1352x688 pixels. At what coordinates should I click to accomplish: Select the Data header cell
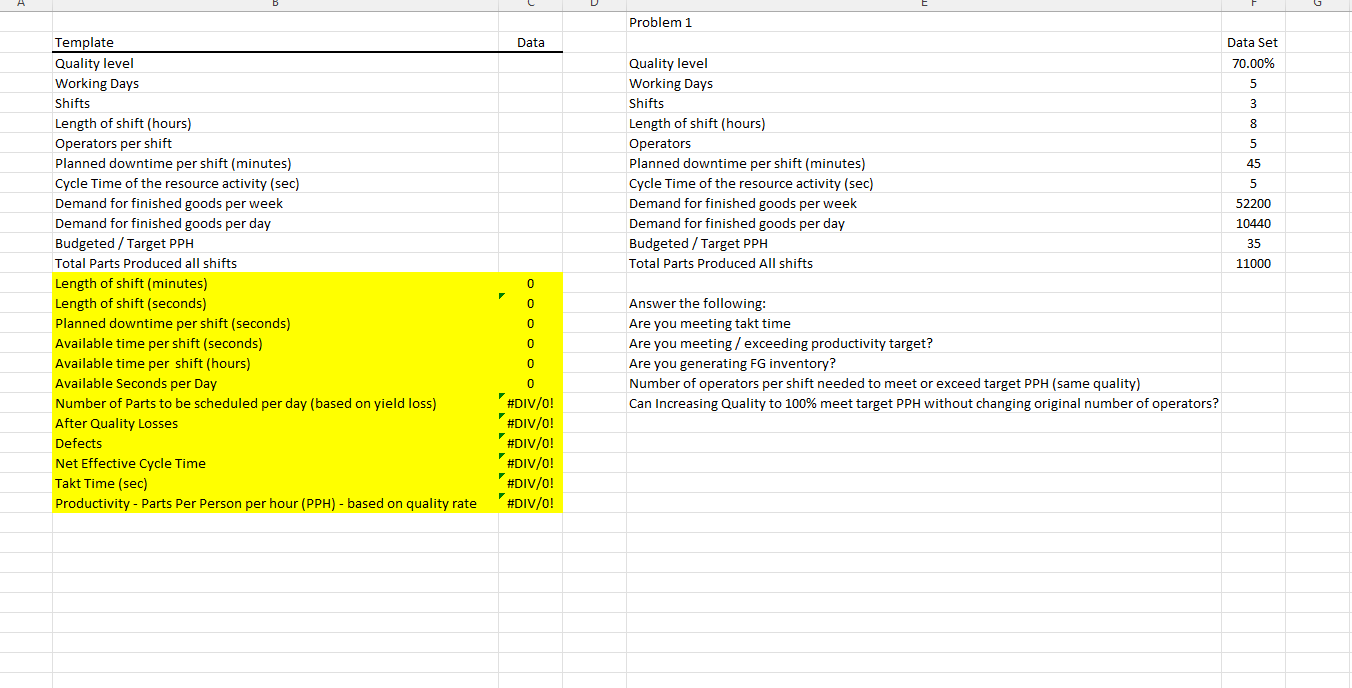[x=530, y=42]
